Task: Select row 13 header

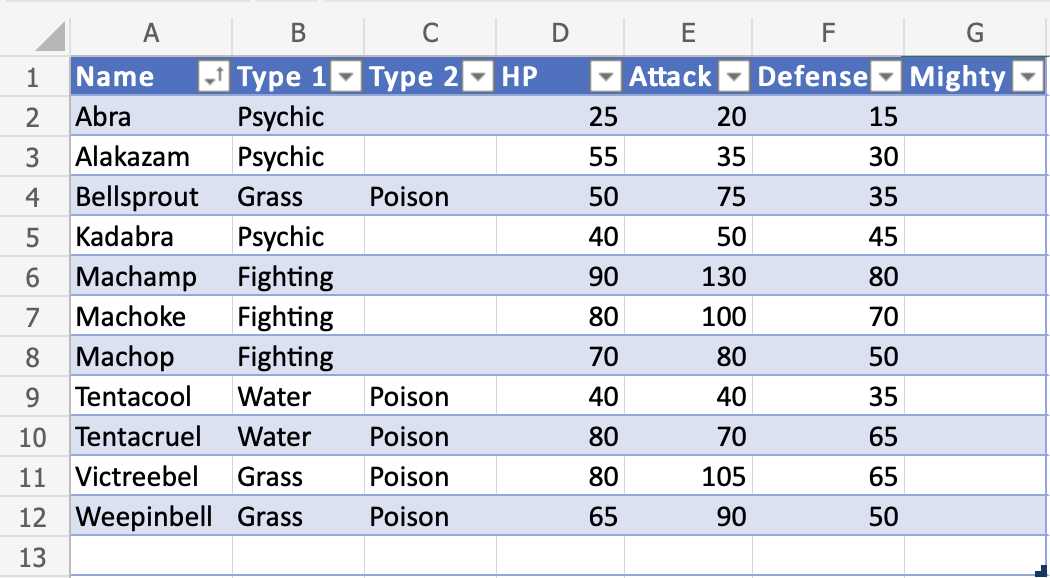Action: click(x=33, y=557)
